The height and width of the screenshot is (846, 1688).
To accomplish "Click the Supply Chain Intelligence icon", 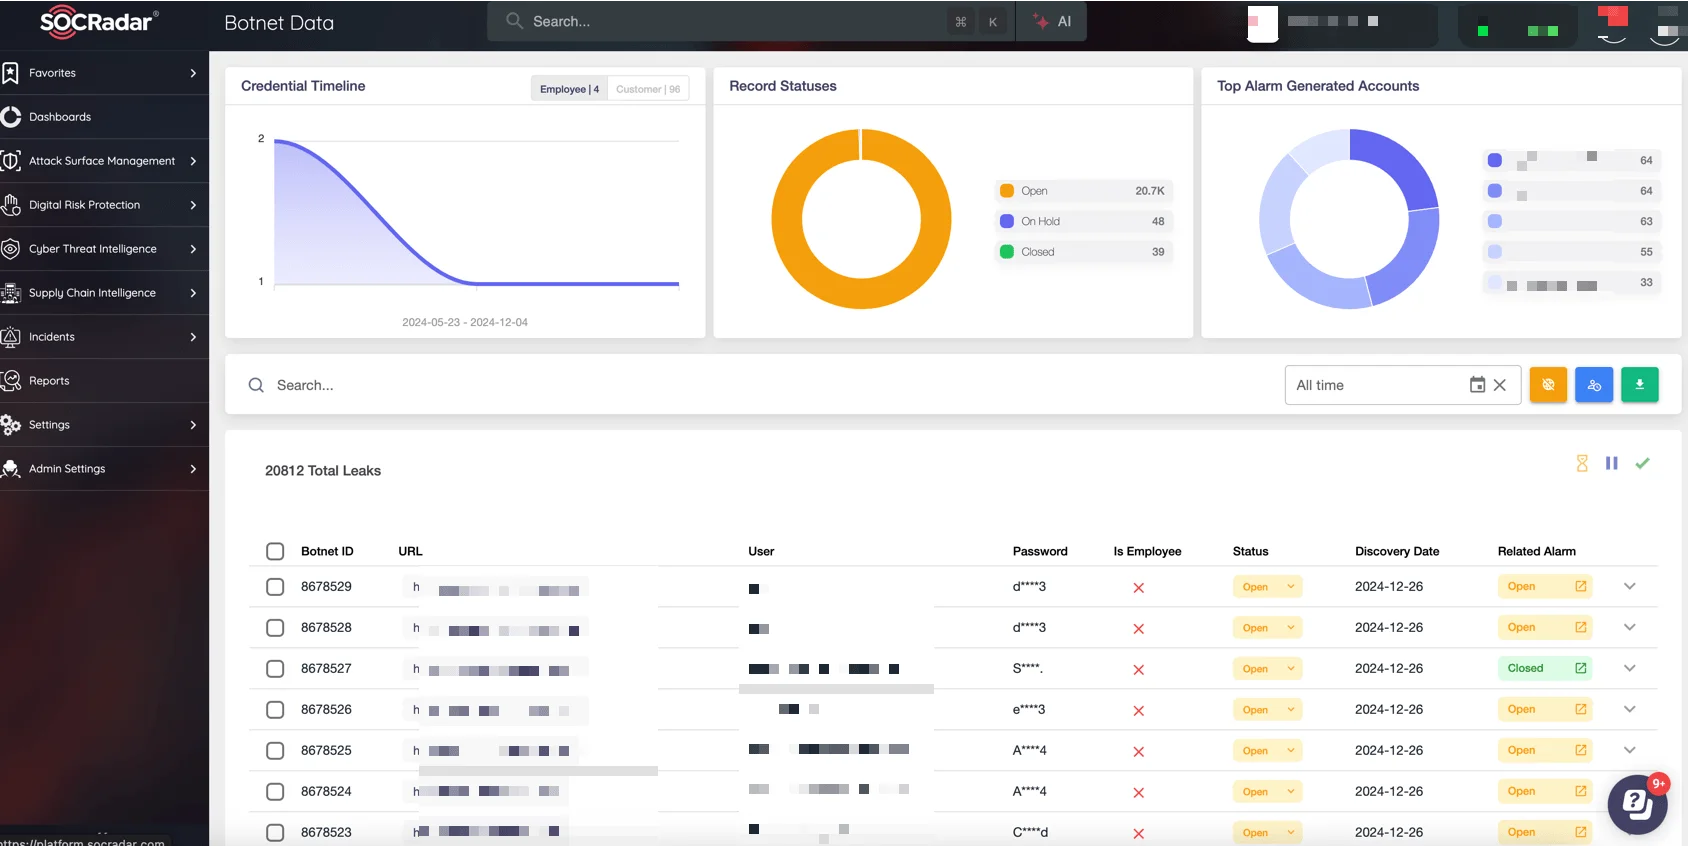I will coord(11,293).
